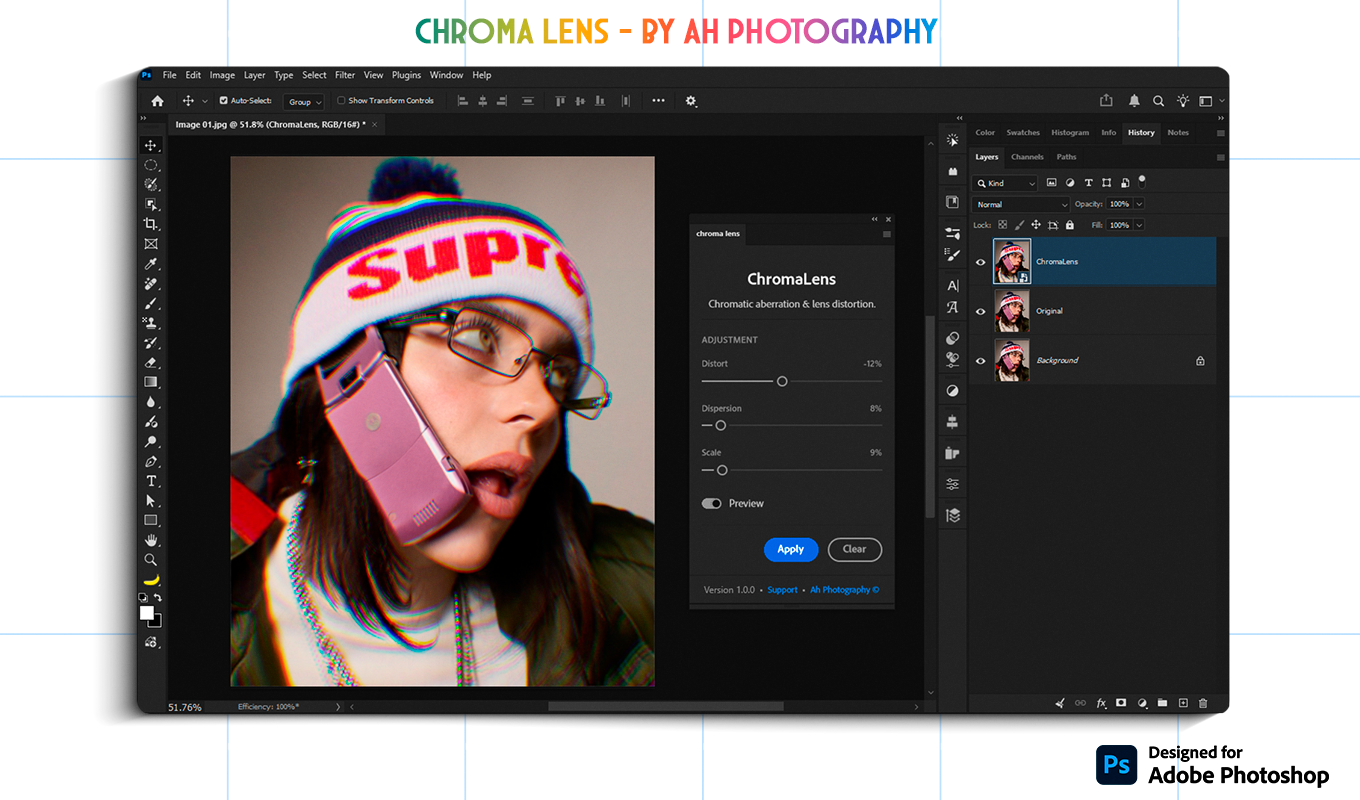Viewport: 1360px width, 800px height.
Task: Open the Ah Photography link
Action: [x=845, y=590]
